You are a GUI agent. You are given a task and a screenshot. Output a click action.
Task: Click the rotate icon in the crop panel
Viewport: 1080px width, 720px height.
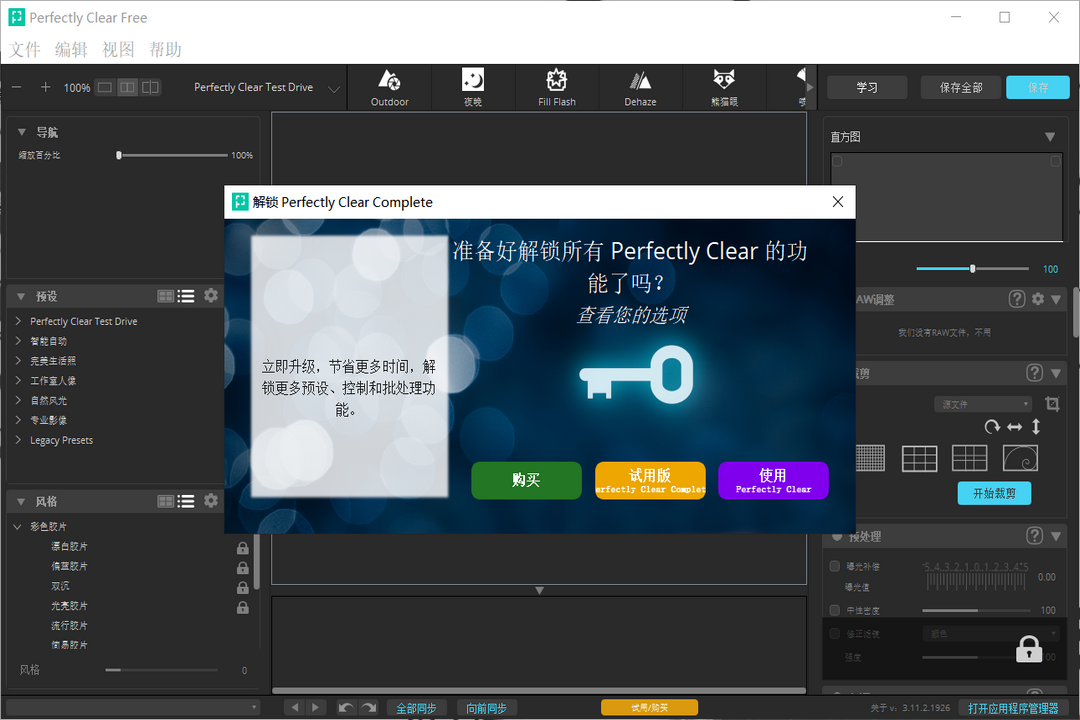(992, 427)
